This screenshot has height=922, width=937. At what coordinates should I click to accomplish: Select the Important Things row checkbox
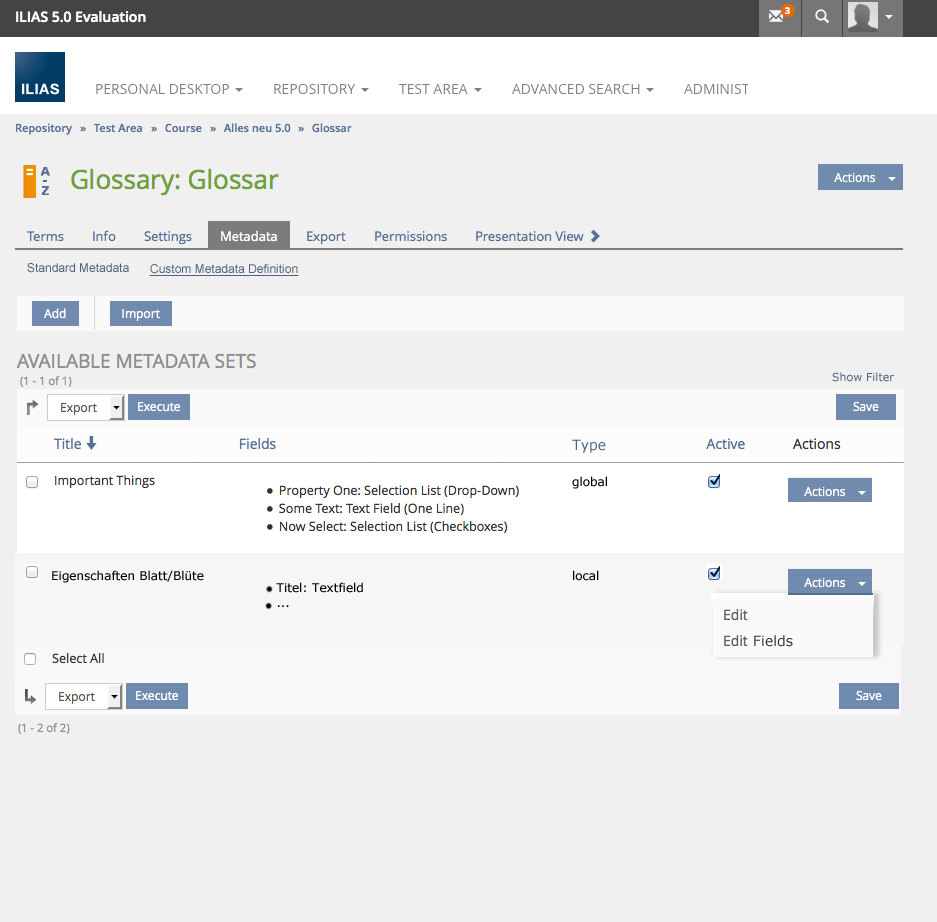pyautogui.click(x=32, y=482)
